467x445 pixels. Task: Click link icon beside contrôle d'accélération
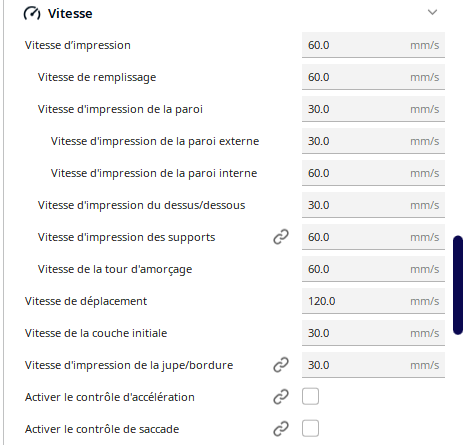pos(281,397)
